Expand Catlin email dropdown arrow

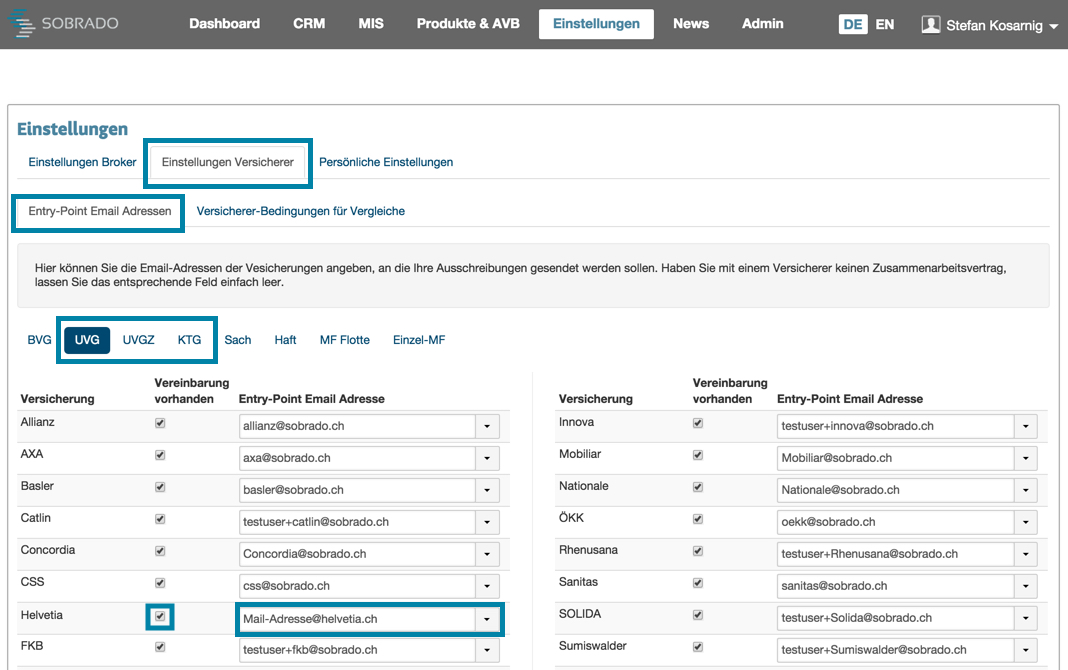487,522
